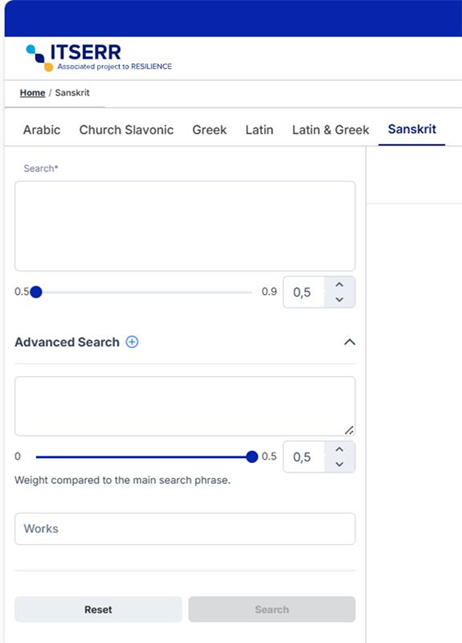Click the greyed Search button
Screen dimensions: 462x643
272,609
